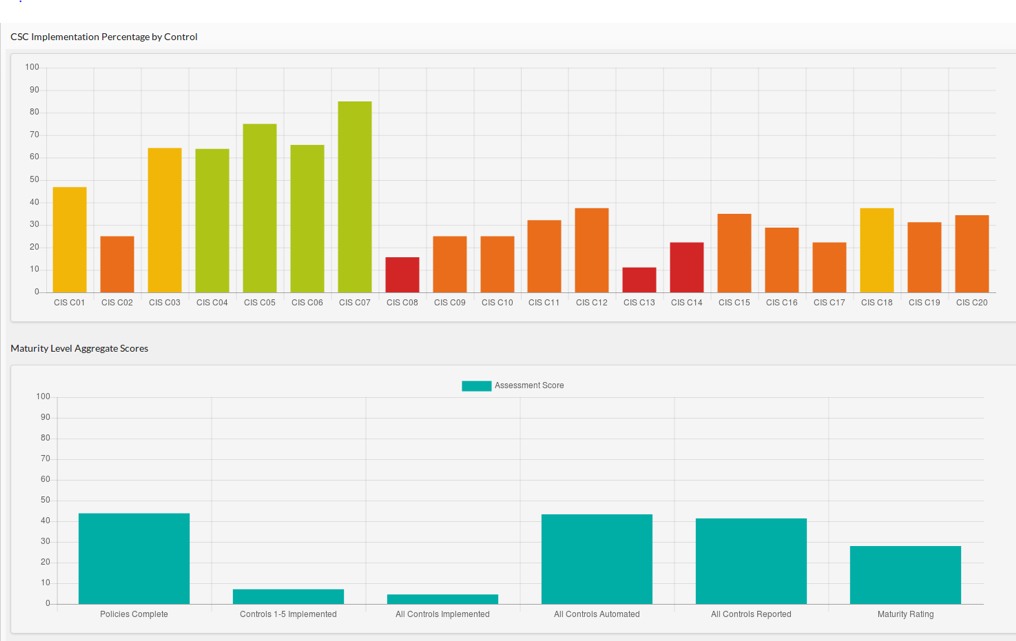Click the All Controls Implemented short bar
1016x641 pixels.
[x=442, y=599]
